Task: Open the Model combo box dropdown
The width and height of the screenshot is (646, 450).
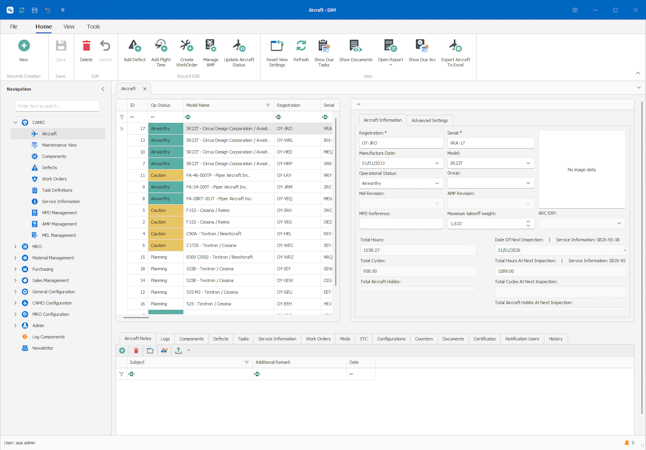Action: click(x=528, y=163)
